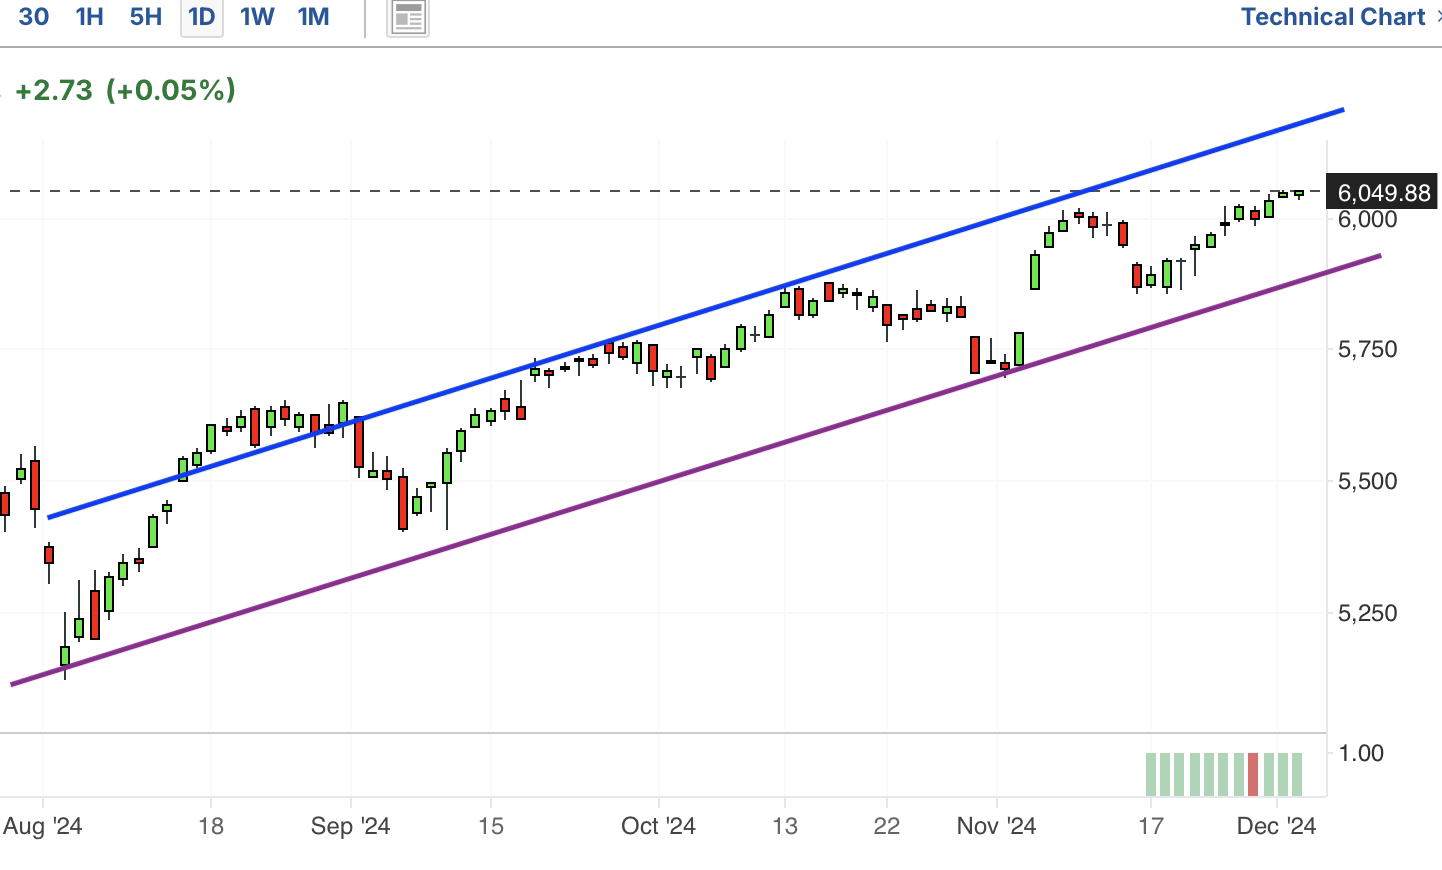Click the 1.00 indicator axis label

(x=1361, y=753)
